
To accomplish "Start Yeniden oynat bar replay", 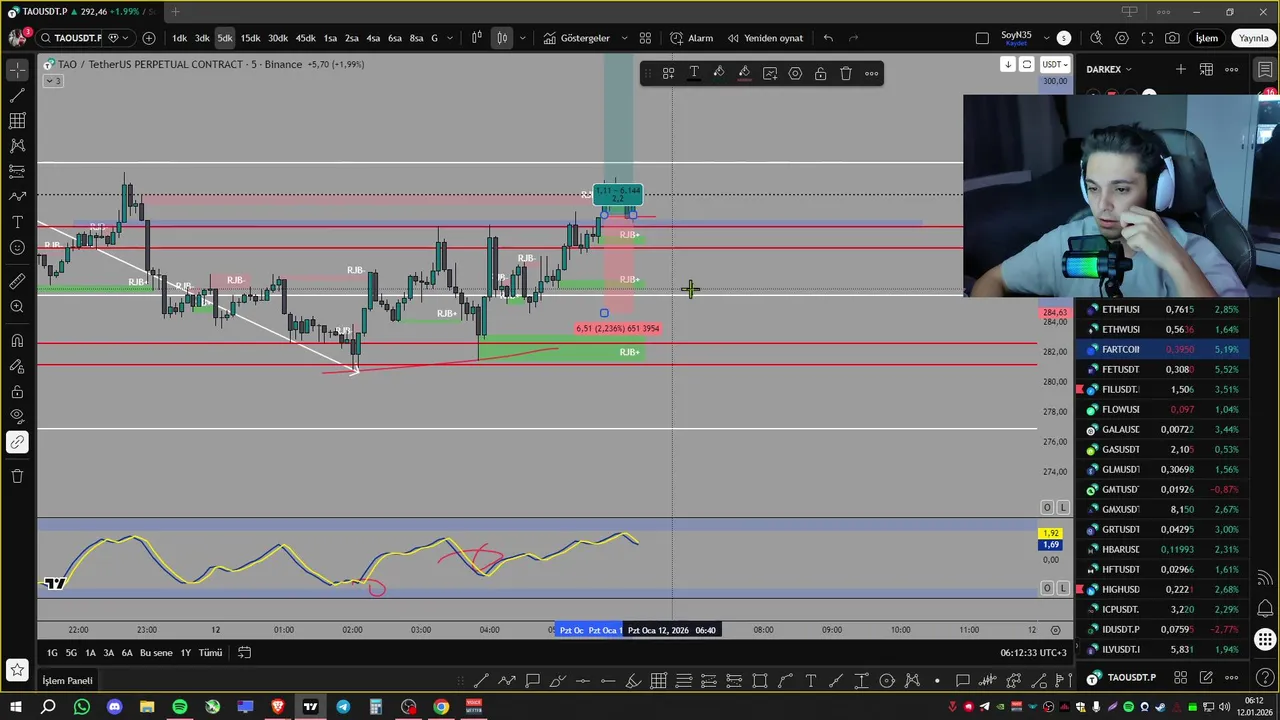I will (x=765, y=38).
